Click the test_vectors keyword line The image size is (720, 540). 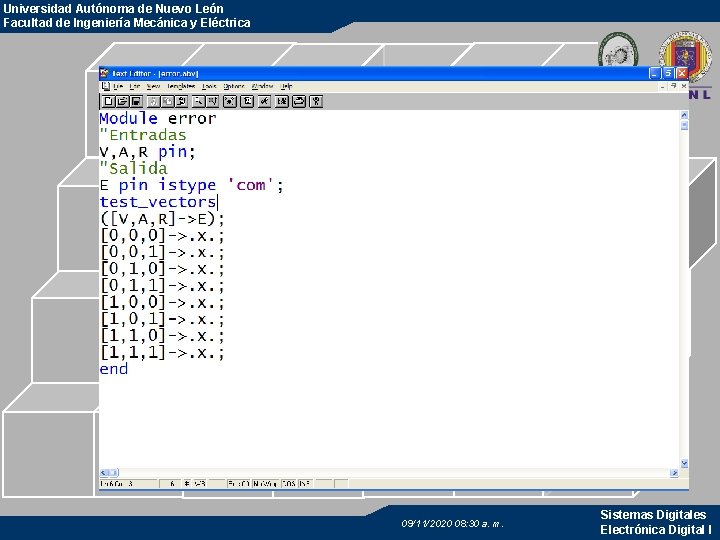(158, 202)
